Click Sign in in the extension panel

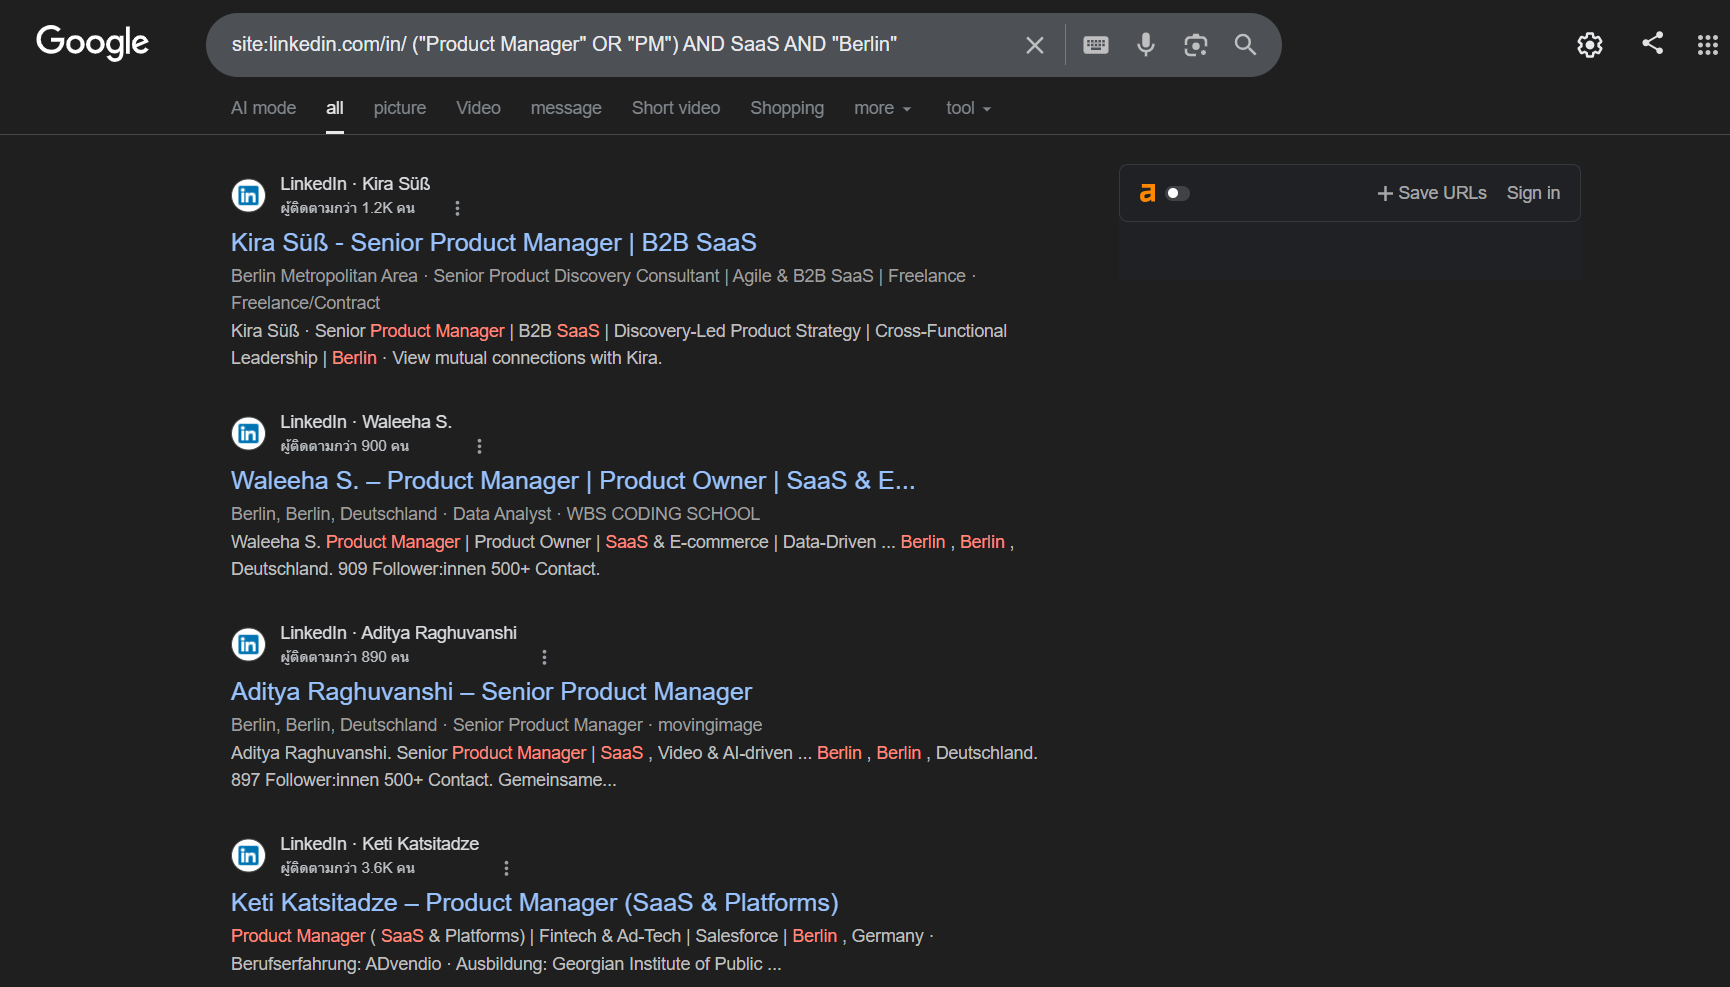[1533, 193]
